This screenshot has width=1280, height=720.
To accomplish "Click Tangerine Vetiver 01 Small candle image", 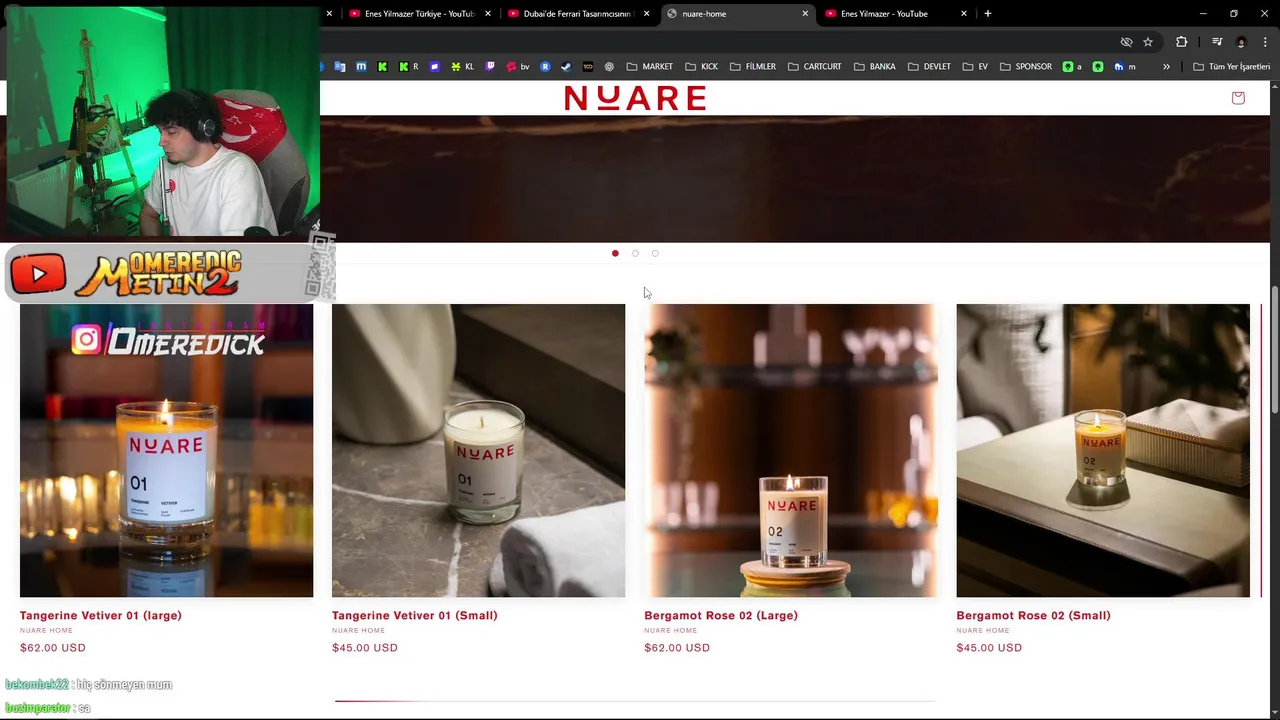I will pyautogui.click(x=478, y=450).
